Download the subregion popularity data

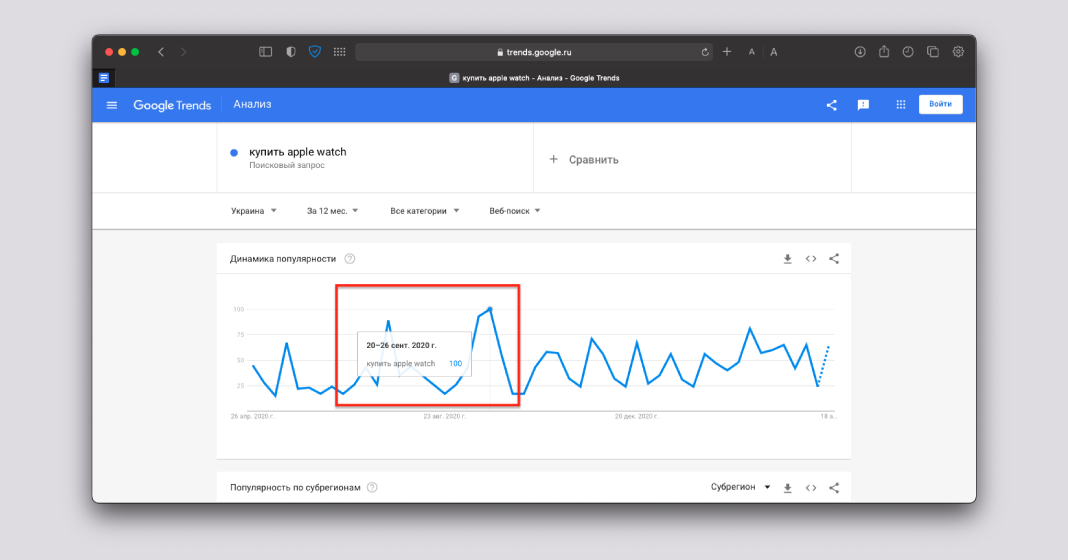coord(787,488)
